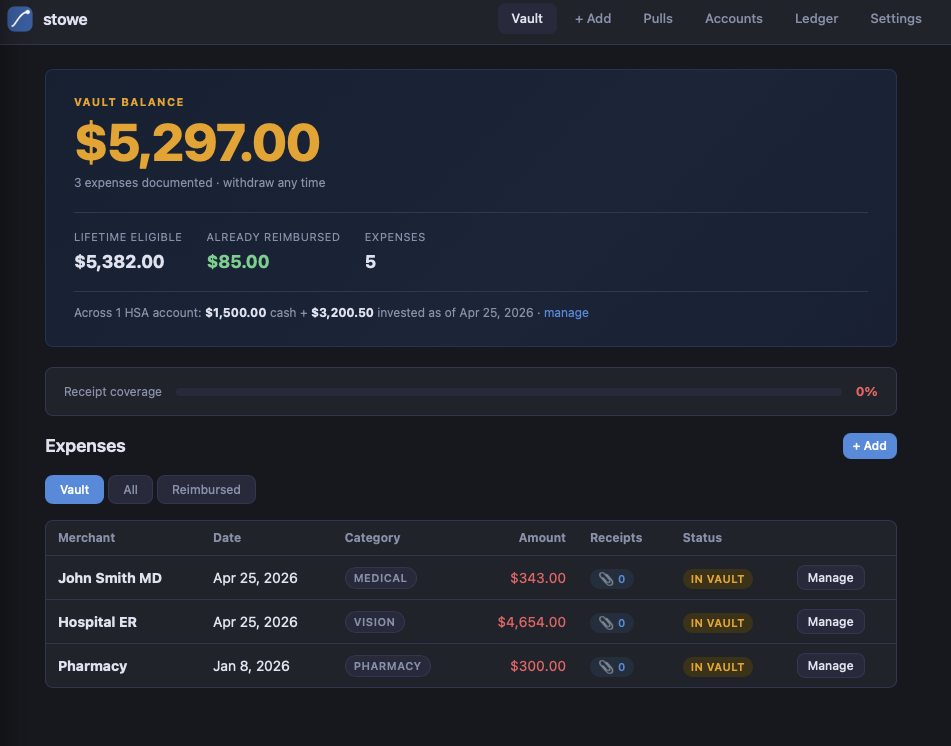Select the Vault expense filter
Viewport: 951px width, 746px height.
pos(75,489)
